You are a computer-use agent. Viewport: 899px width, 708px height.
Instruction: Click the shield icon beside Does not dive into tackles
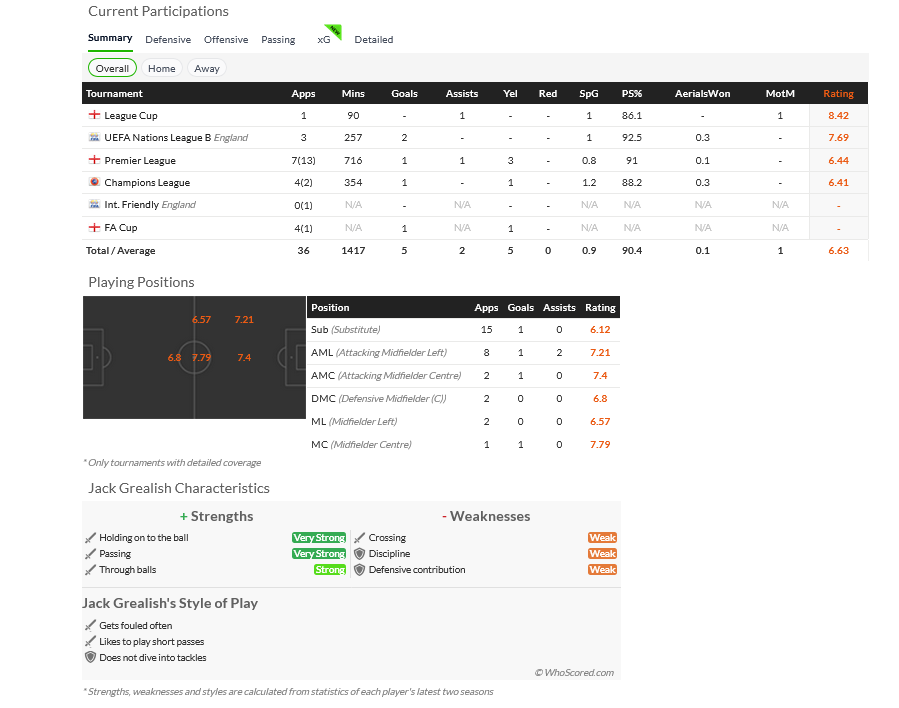click(x=90, y=658)
